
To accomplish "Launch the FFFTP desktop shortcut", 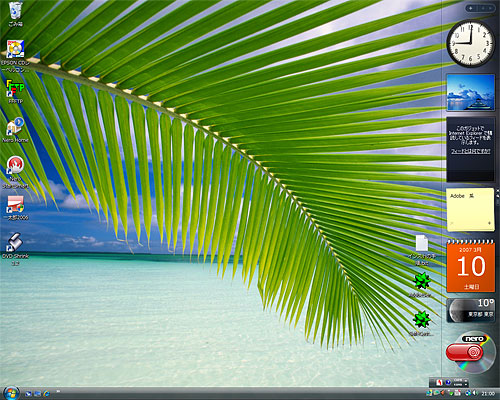I will click(x=15, y=88).
